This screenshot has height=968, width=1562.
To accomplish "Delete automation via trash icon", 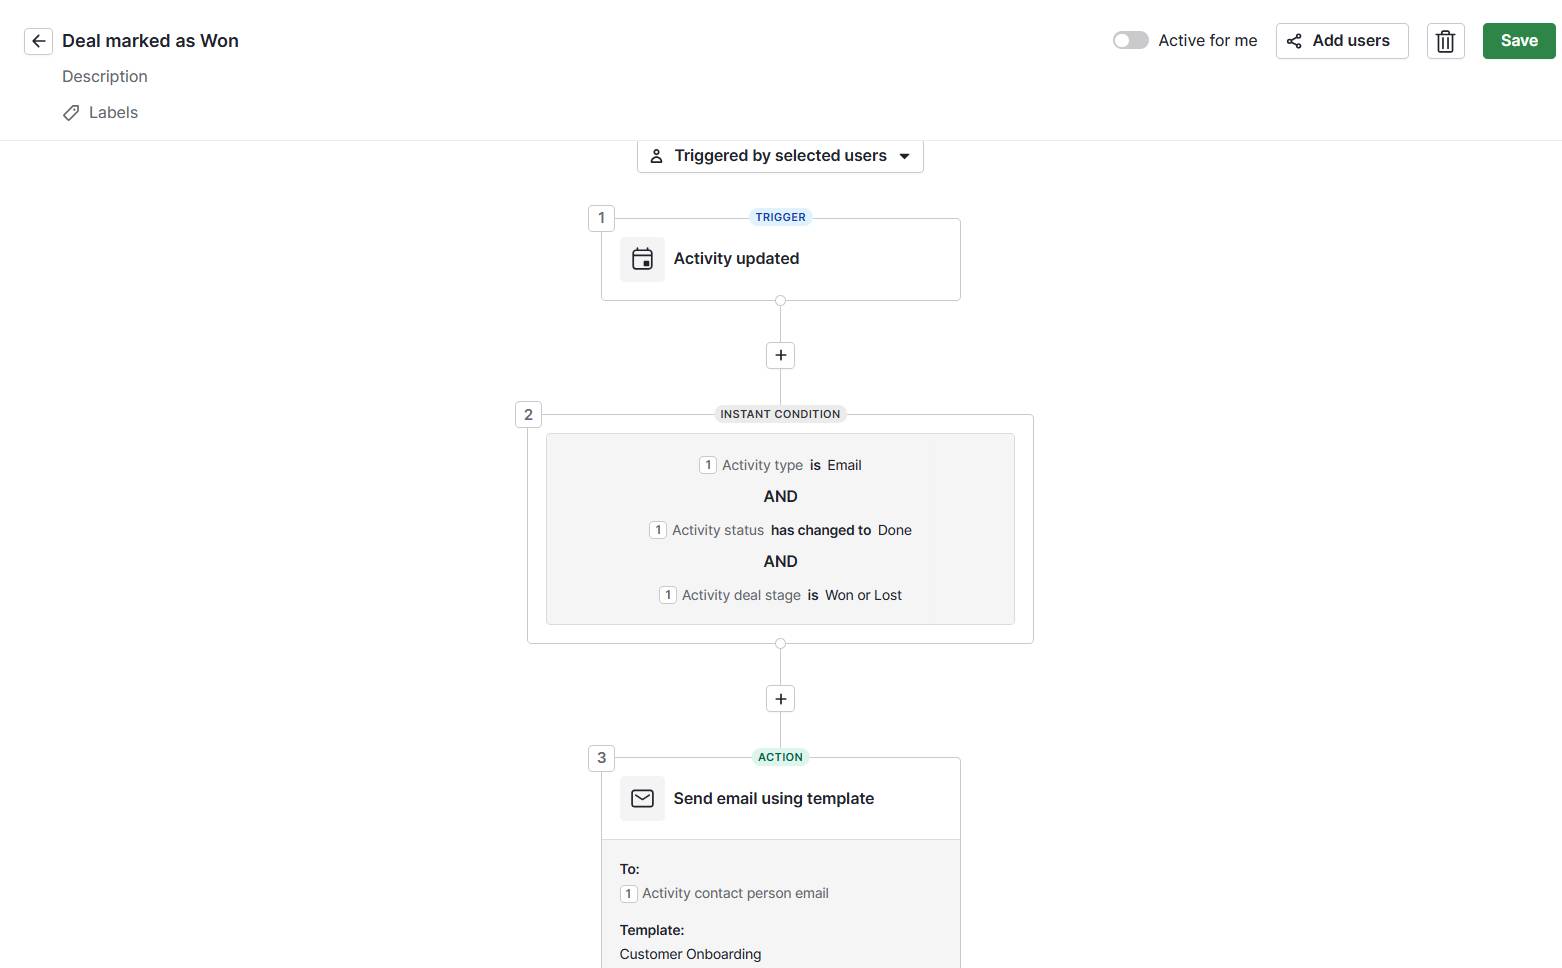I will coord(1445,41).
